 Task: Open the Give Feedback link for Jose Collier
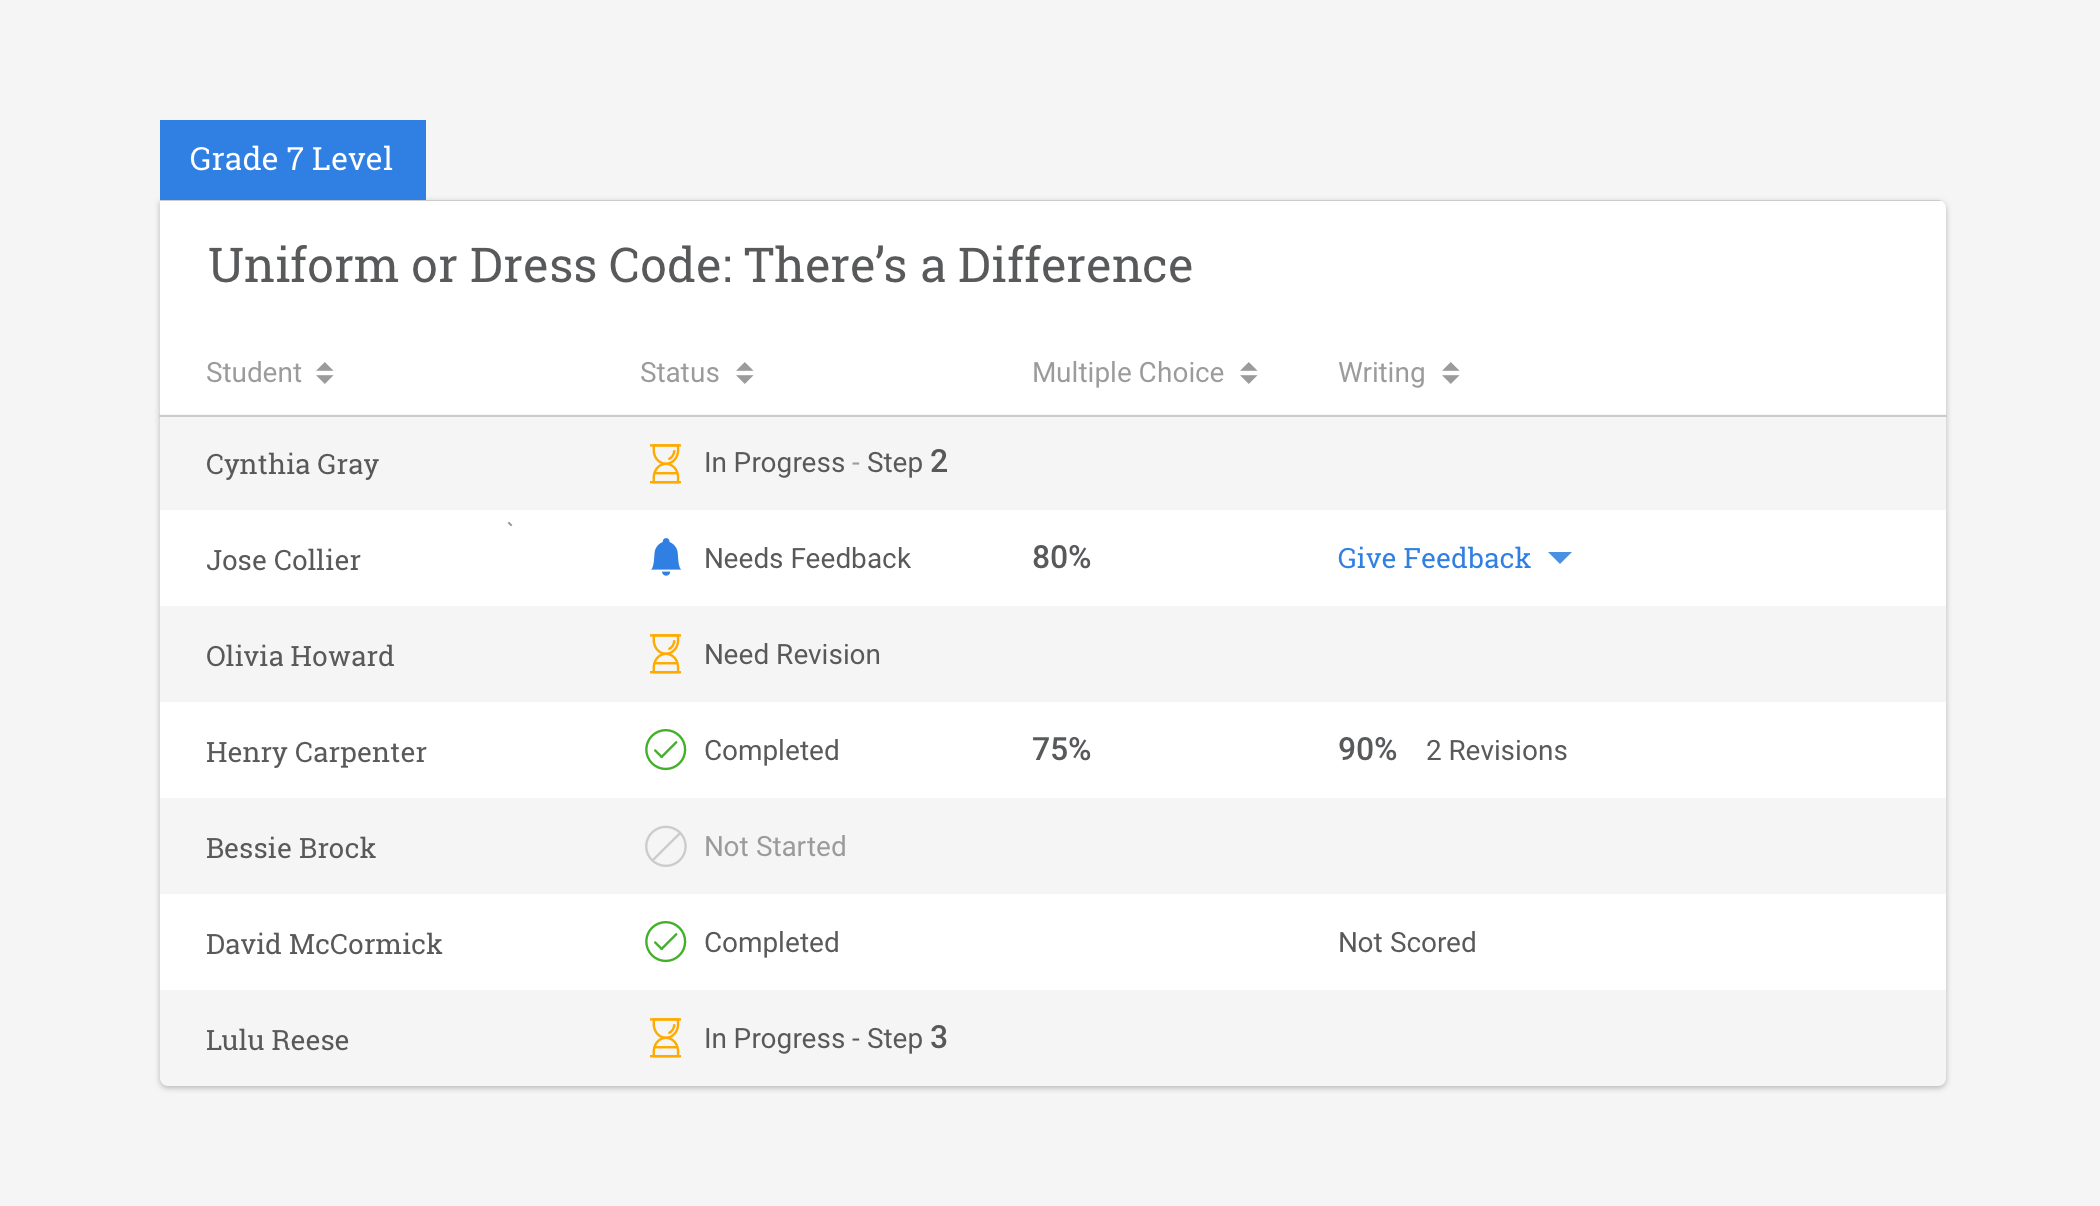(x=1434, y=558)
